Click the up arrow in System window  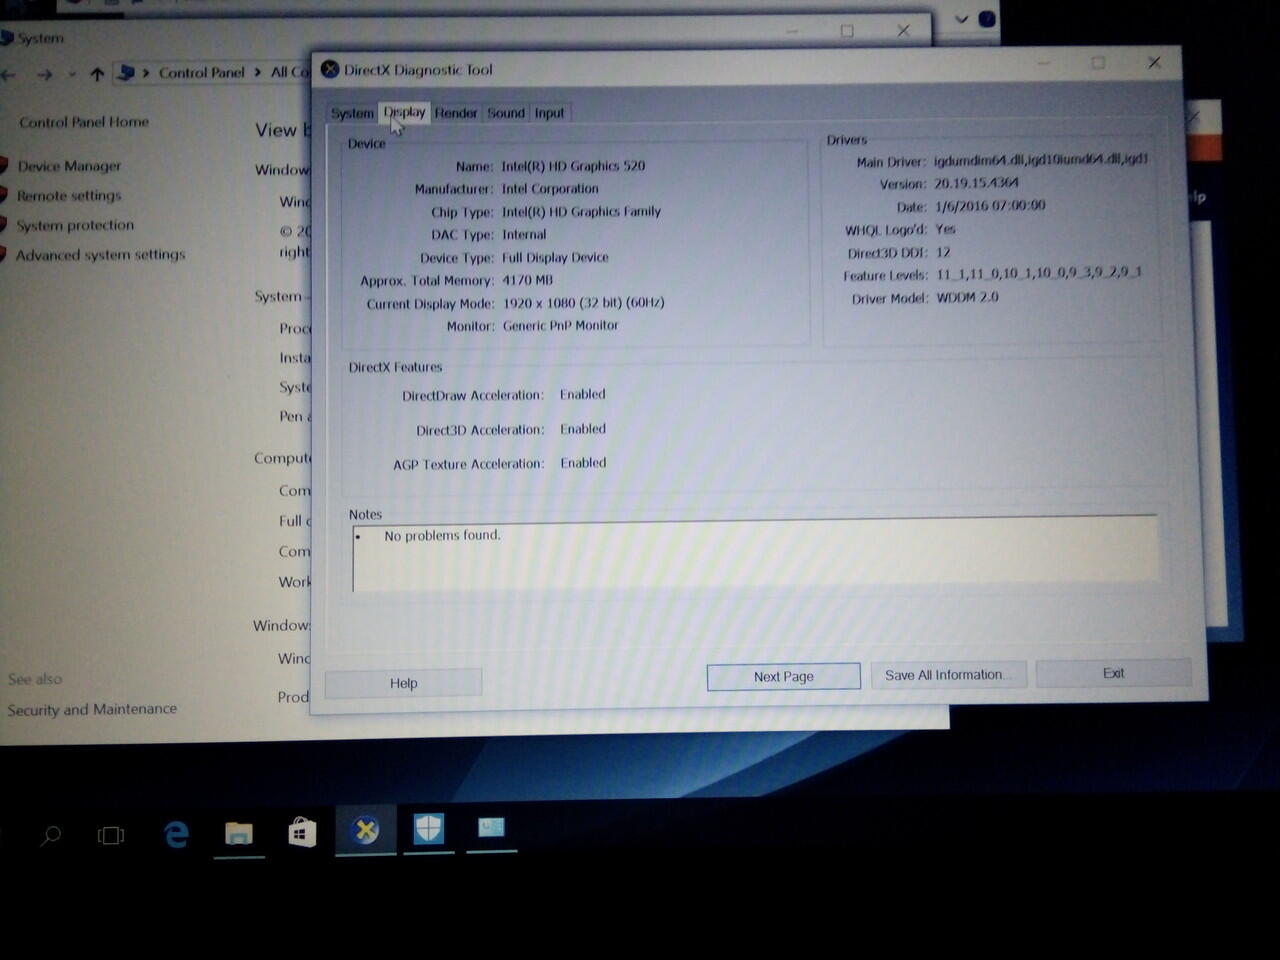tap(97, 74)
